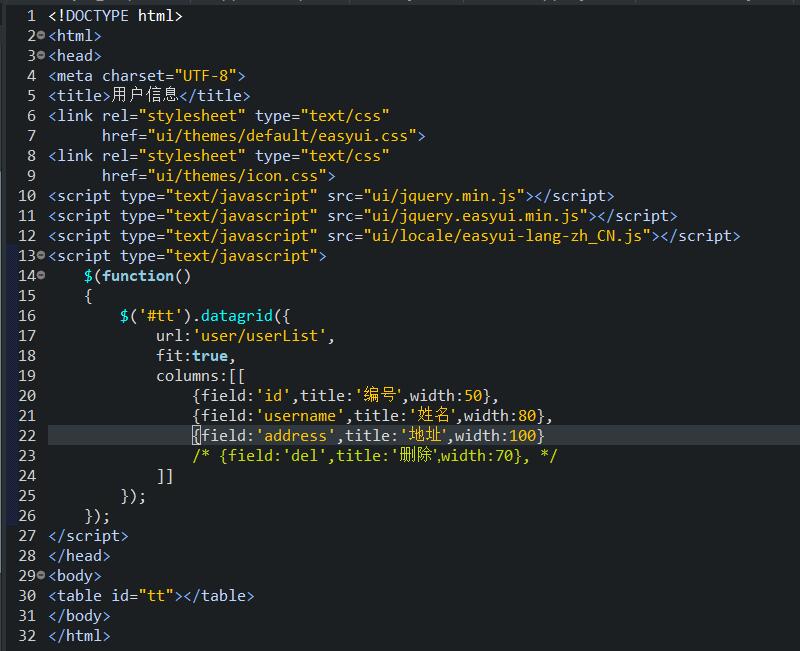This screenshot has width=800, height=651.
Task: Click line number 1 in the gutter
Action: [x=31, y=16]
